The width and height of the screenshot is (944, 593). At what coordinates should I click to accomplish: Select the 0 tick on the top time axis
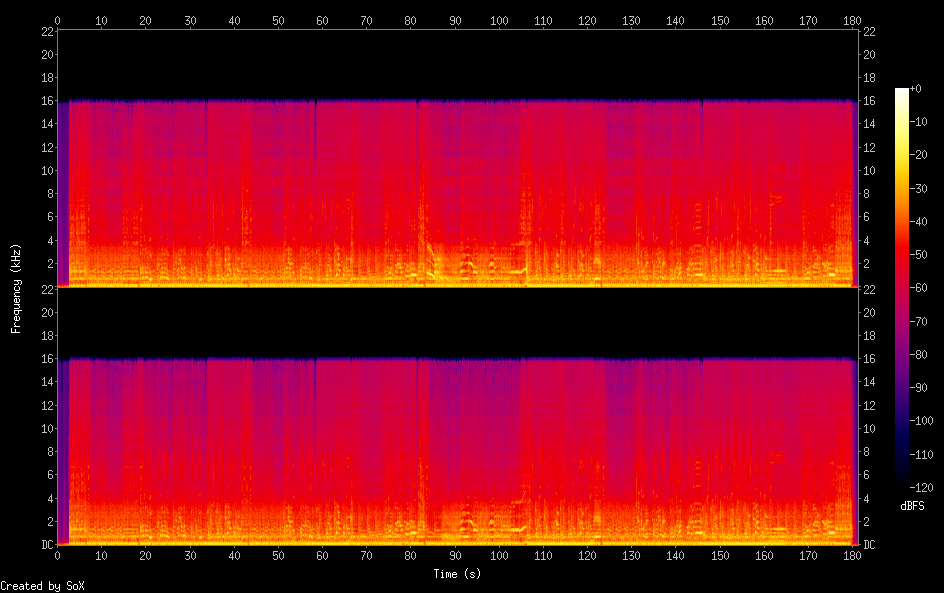pos(57,19)
